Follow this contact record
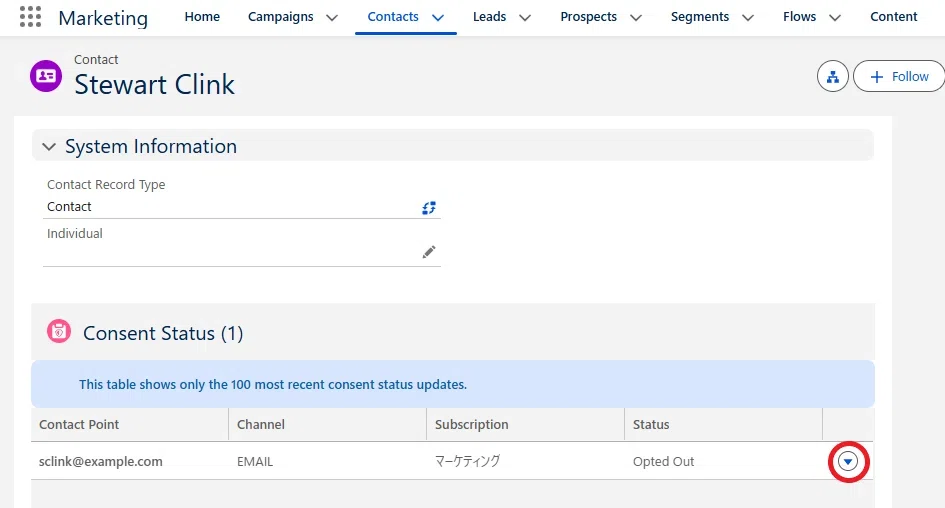The image size is (945, 508). (899, 77)
